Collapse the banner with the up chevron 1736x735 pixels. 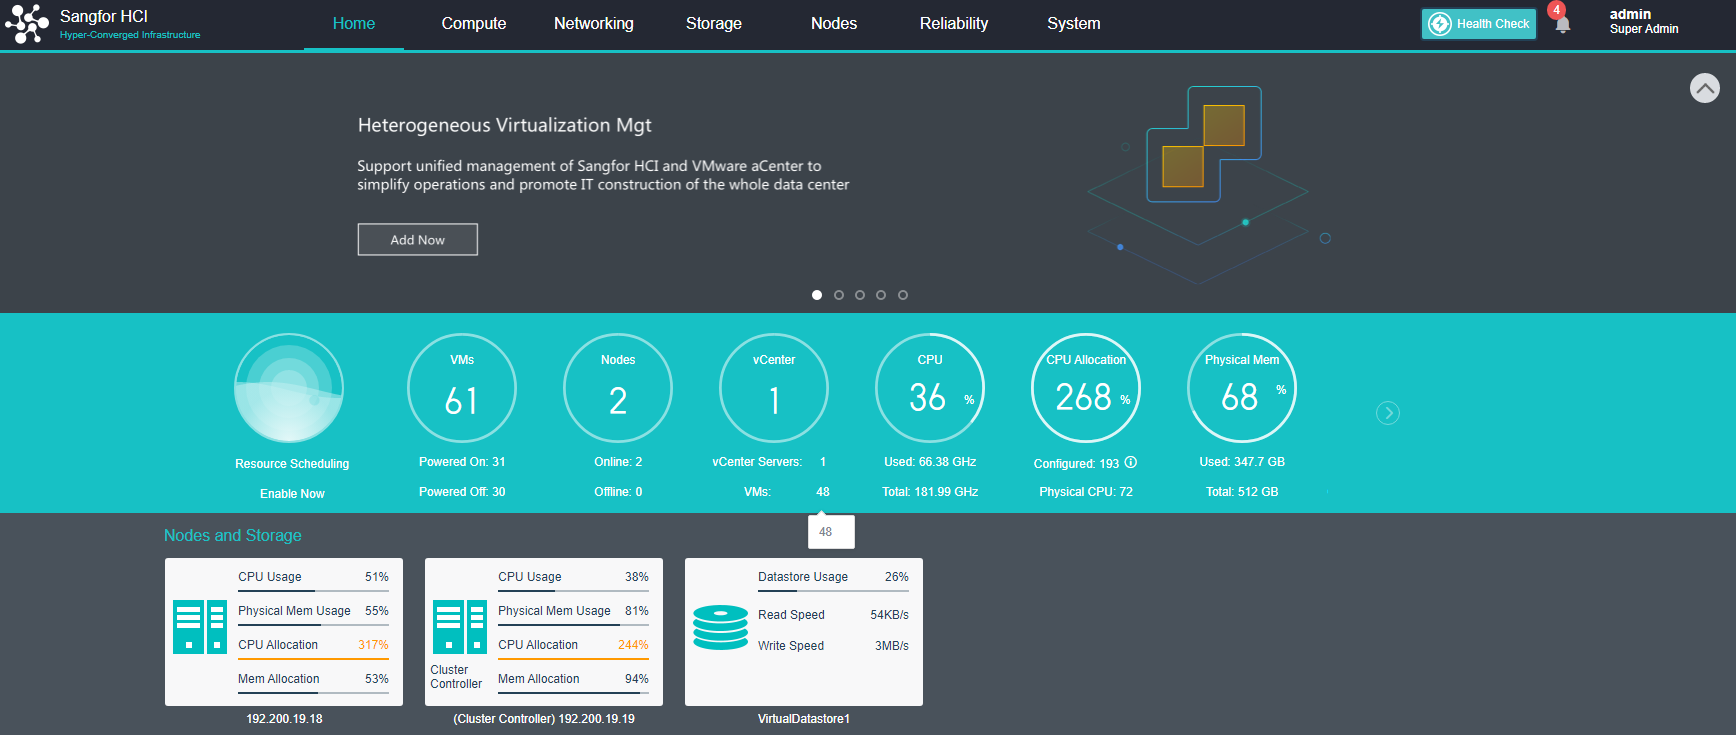point(1705,88)
